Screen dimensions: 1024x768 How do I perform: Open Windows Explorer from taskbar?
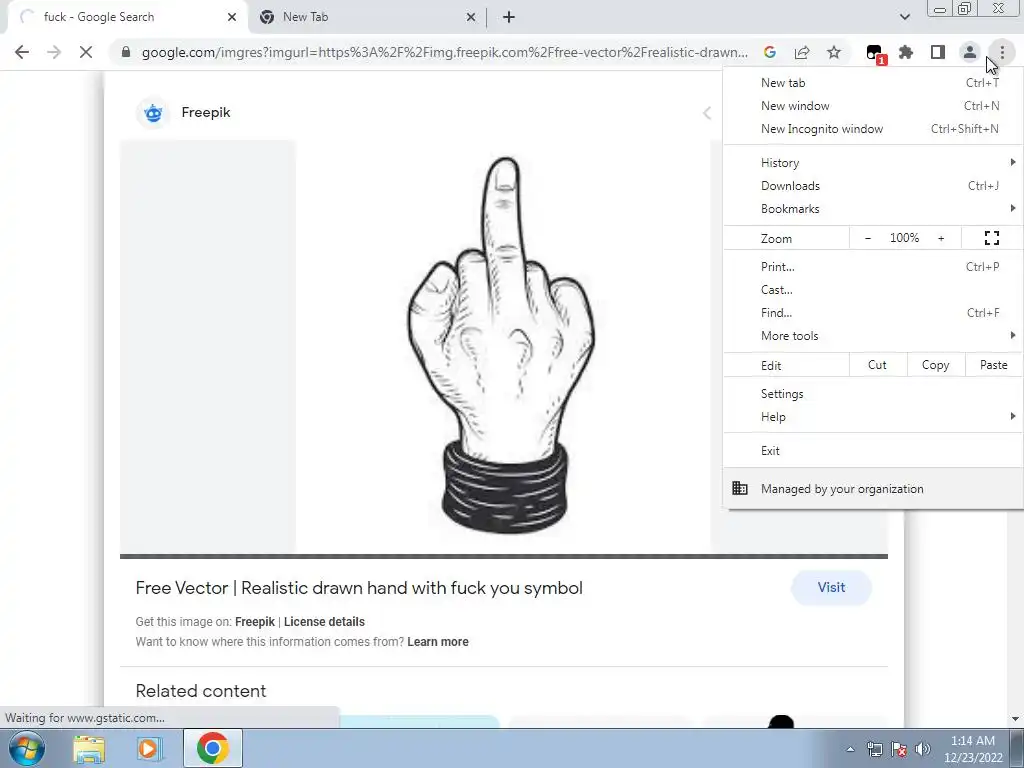pyautogui.click(x=89, y=748)
